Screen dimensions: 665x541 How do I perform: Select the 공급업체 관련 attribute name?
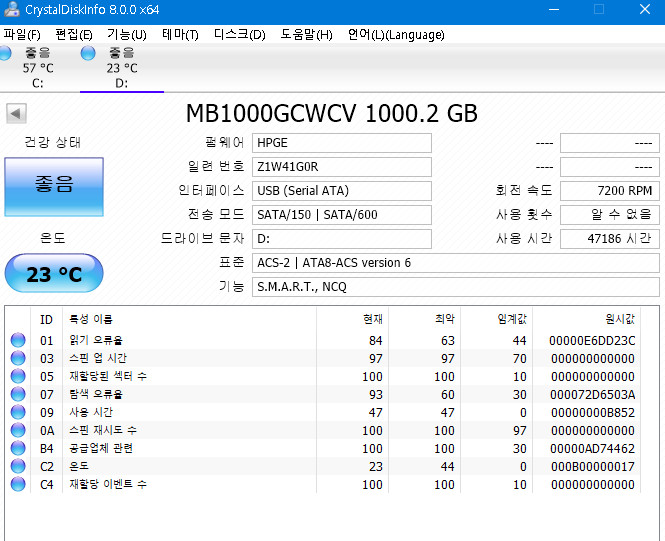pos(101,448)
